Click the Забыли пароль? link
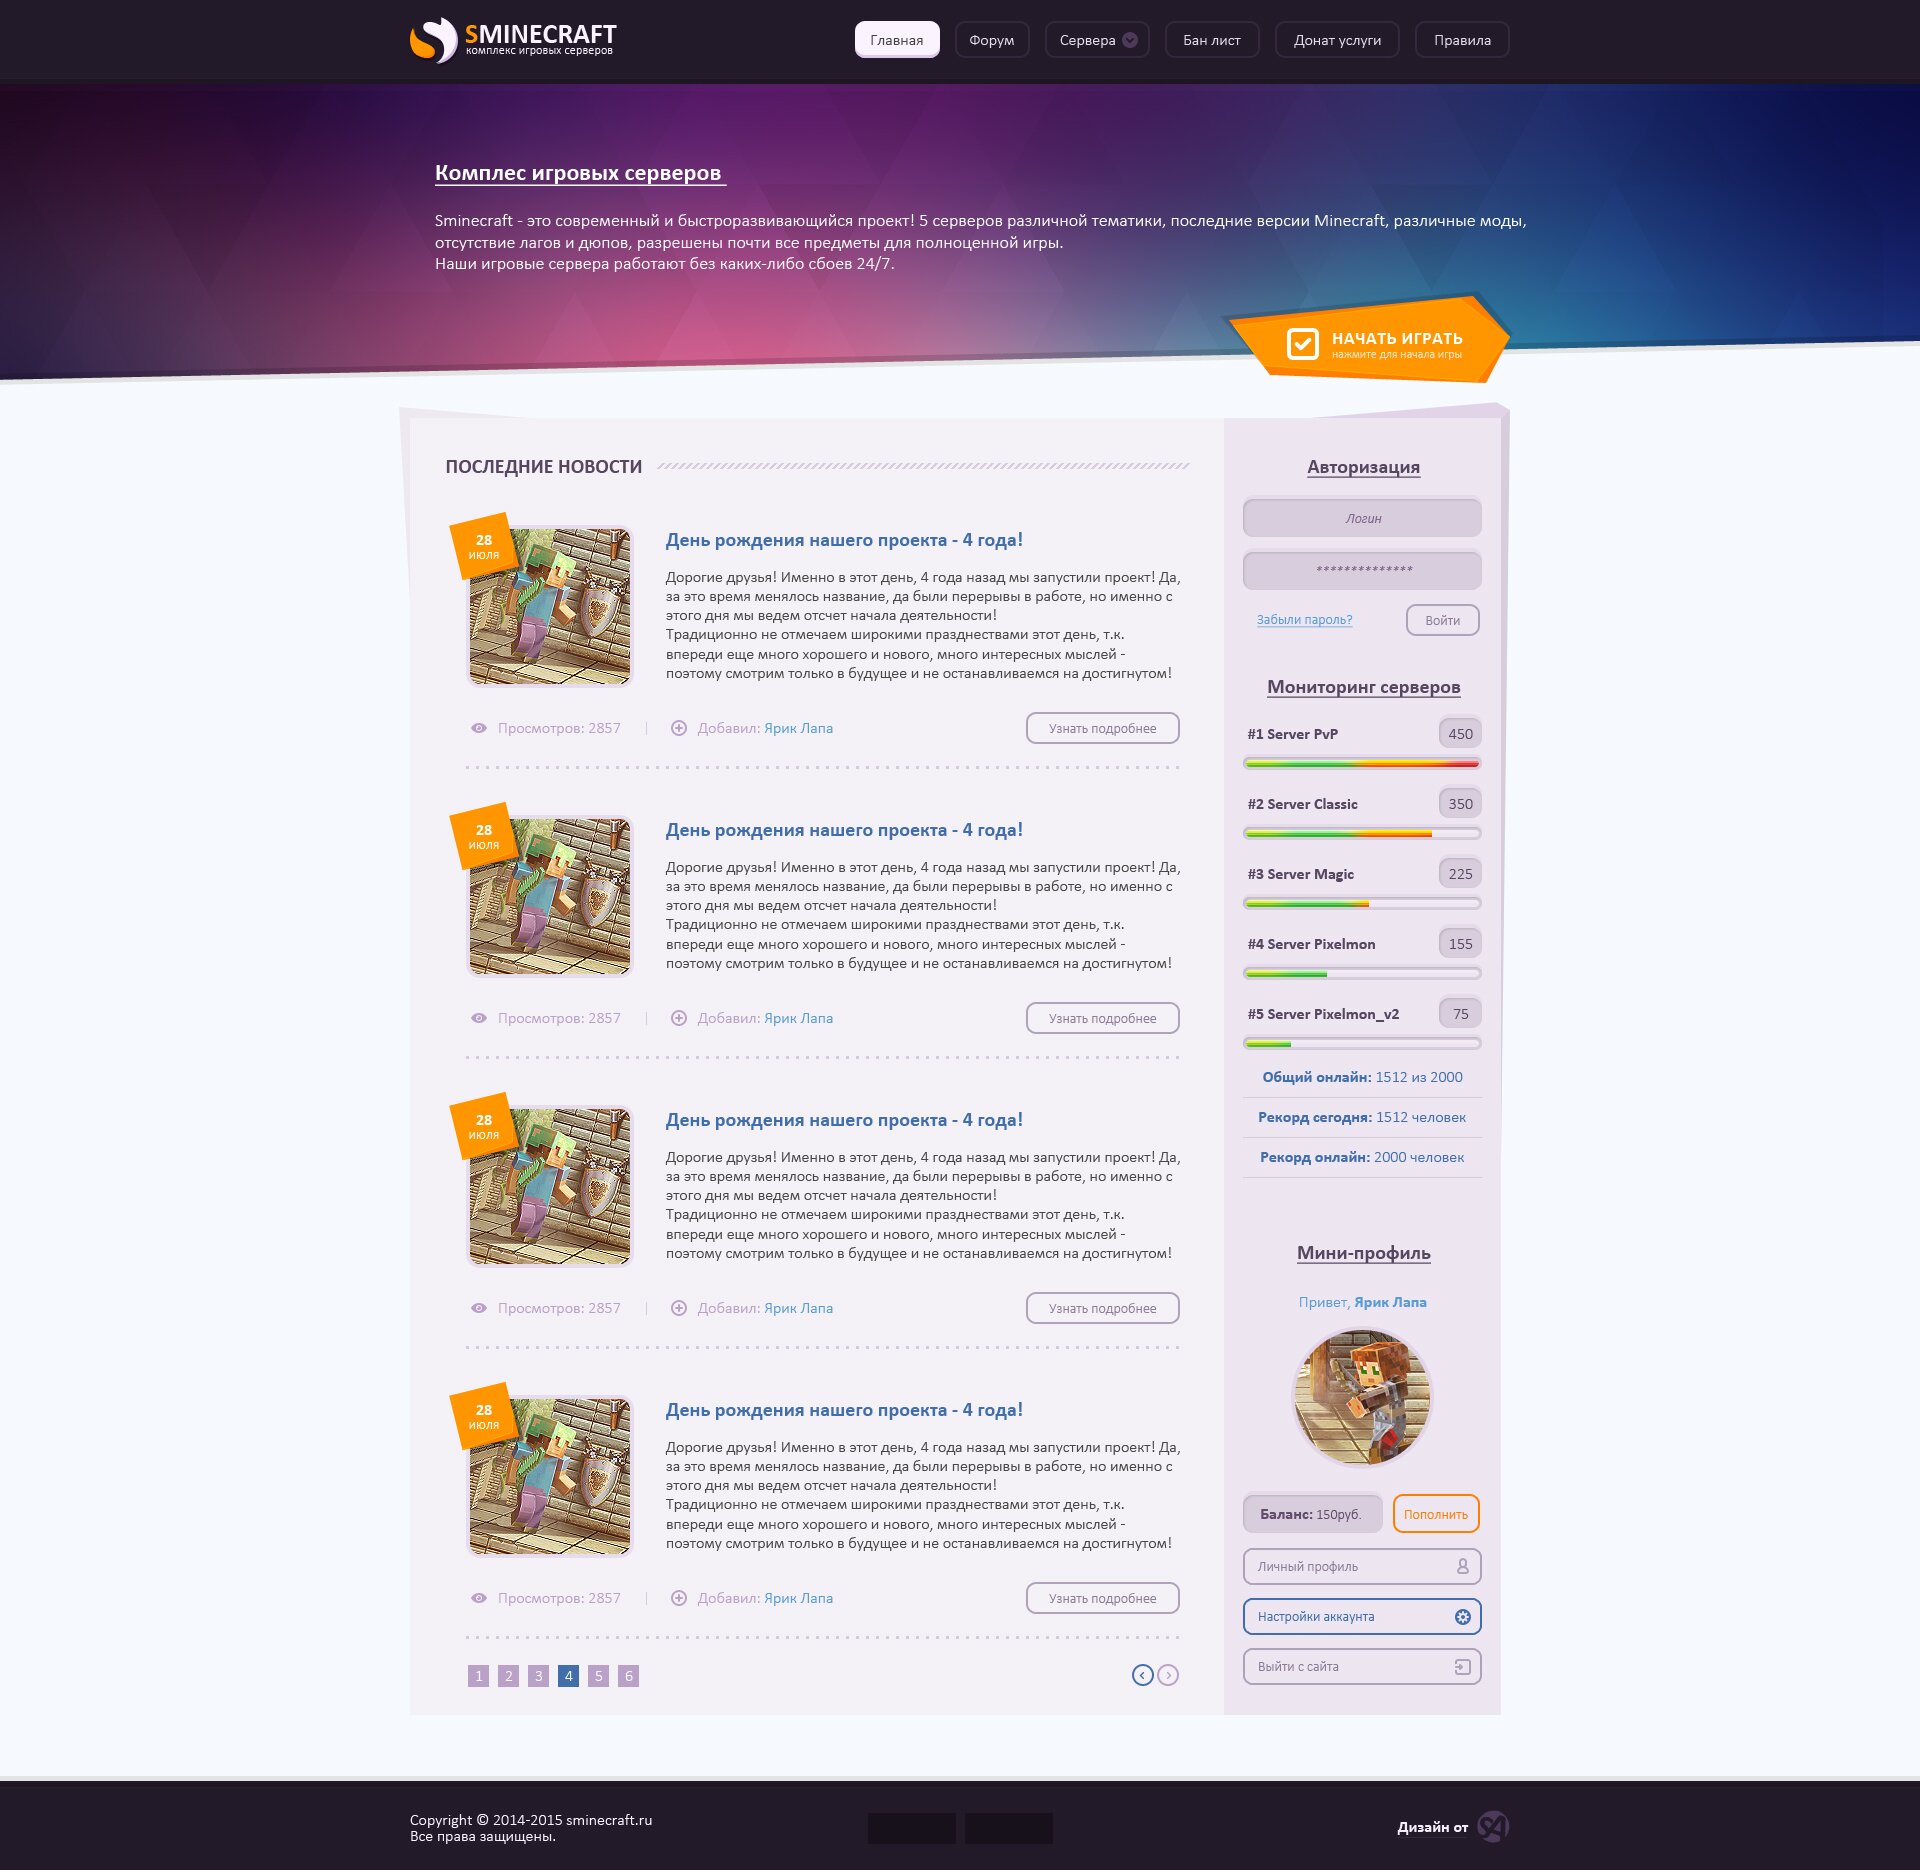Viewport: 1920px width, 1870px height. coord(1304,620)
